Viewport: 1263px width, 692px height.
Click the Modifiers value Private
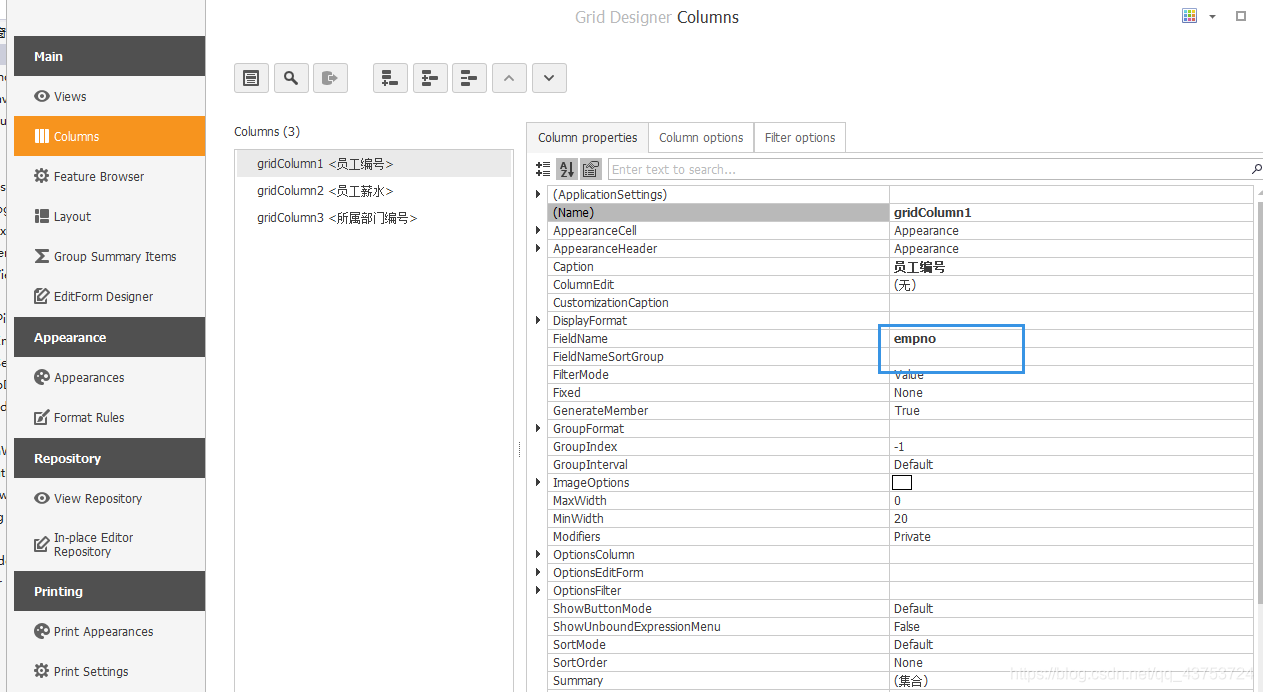tap(912, 536)
